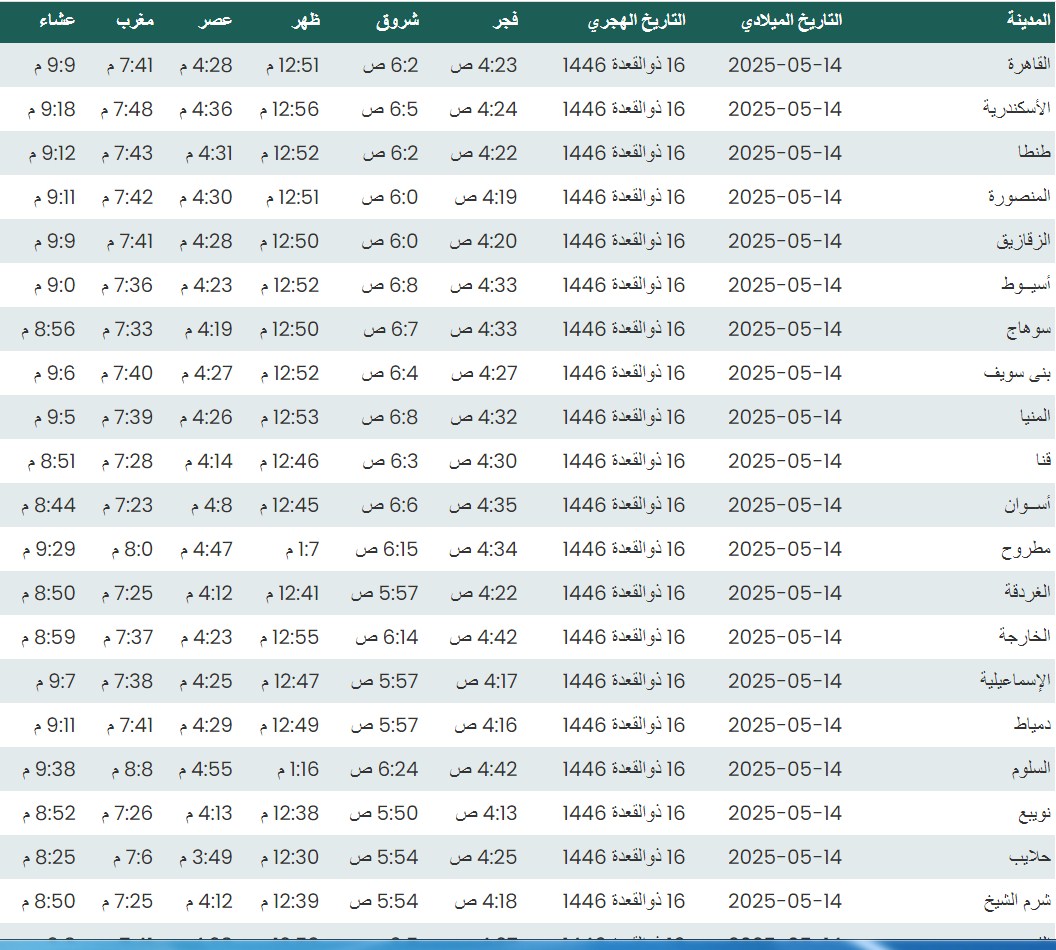Click the المدينة column header
The width and height of the screenshot is (1056, 950).
point(1028,21)
